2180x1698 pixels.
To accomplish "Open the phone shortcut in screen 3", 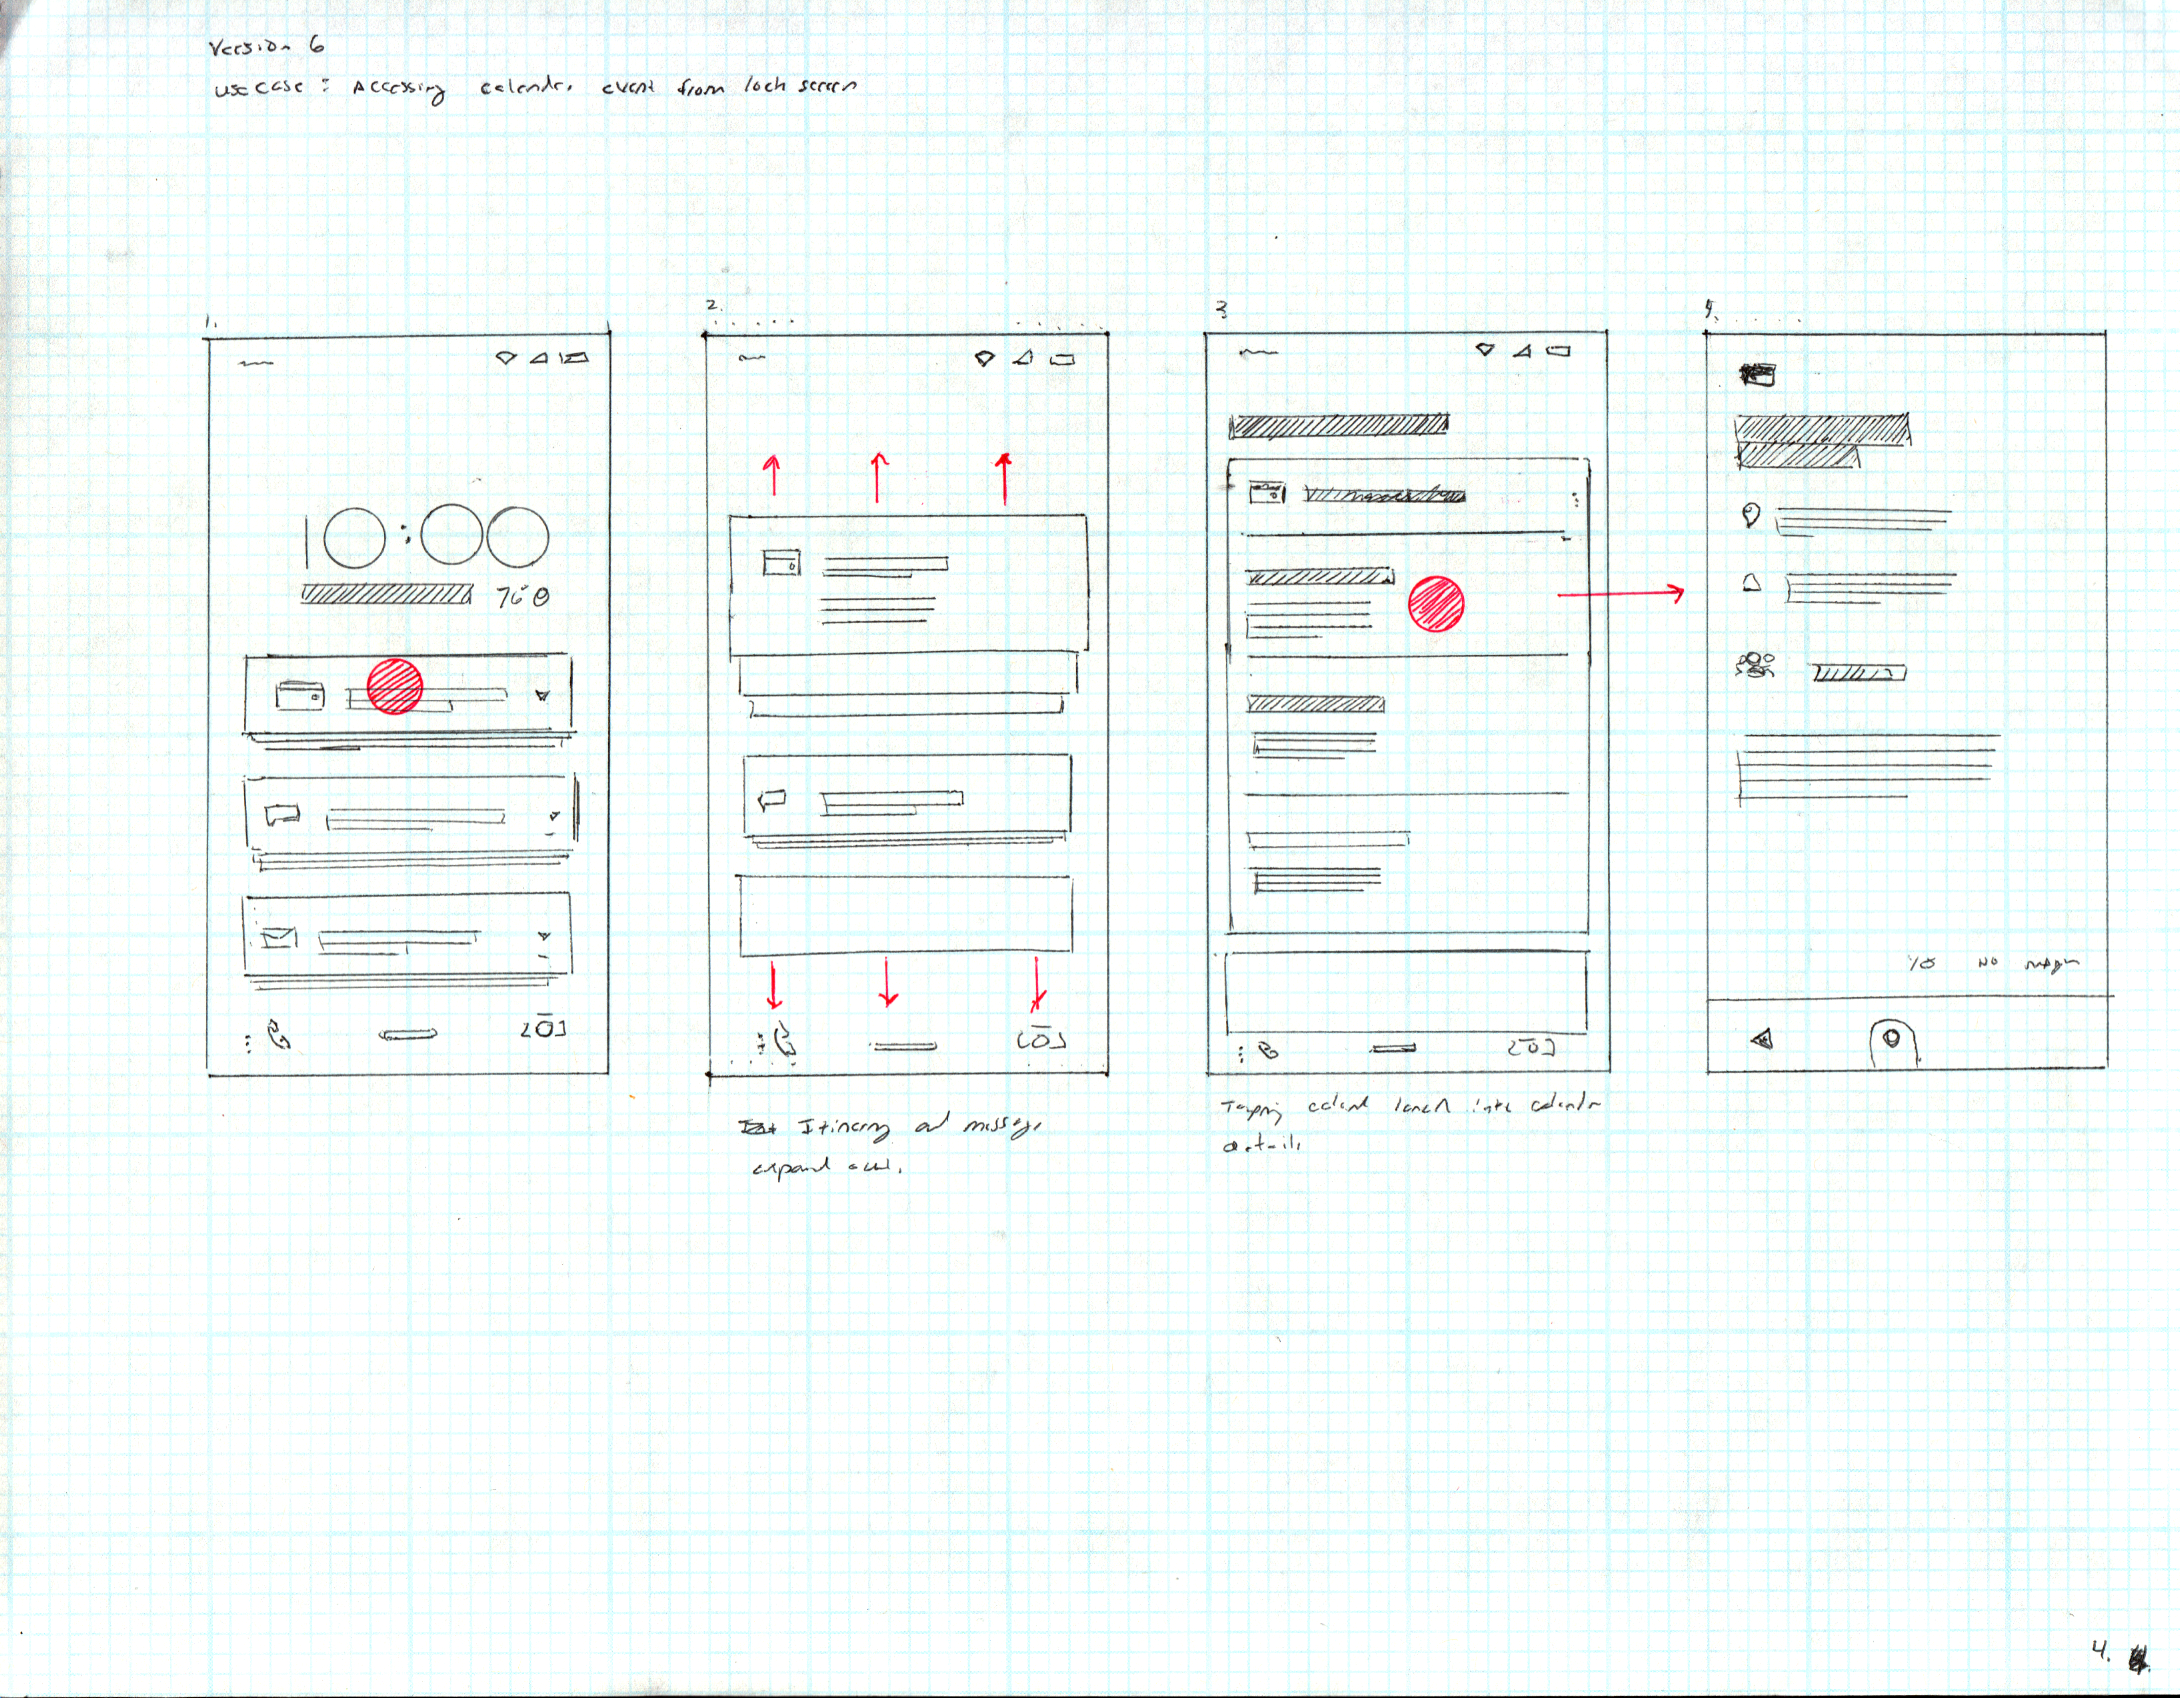I will 1267,1051.
